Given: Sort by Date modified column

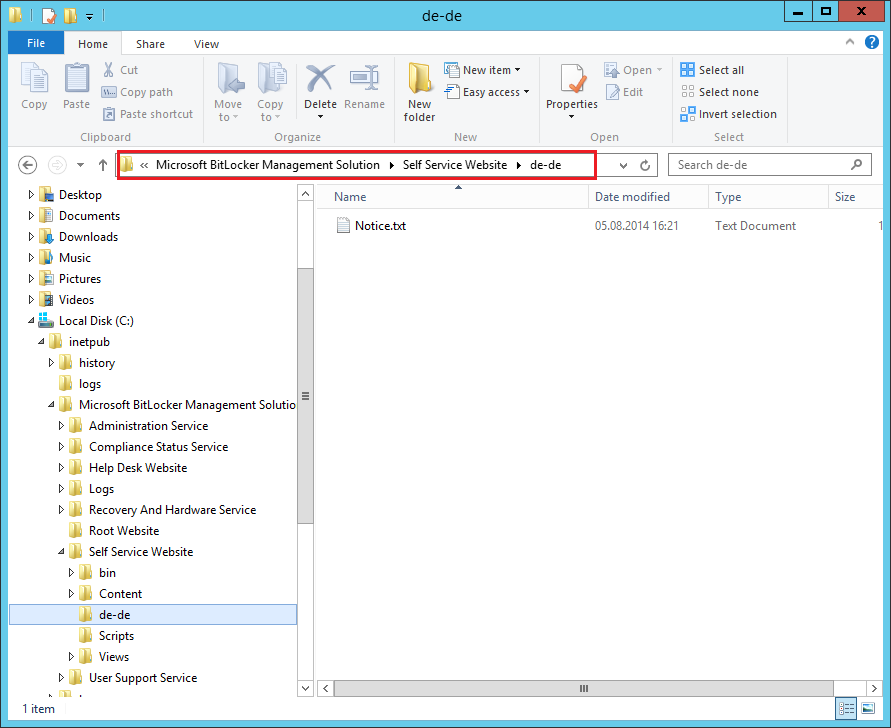Looking at the screenshot, I should pyautogui.click(x=648, y=197).
